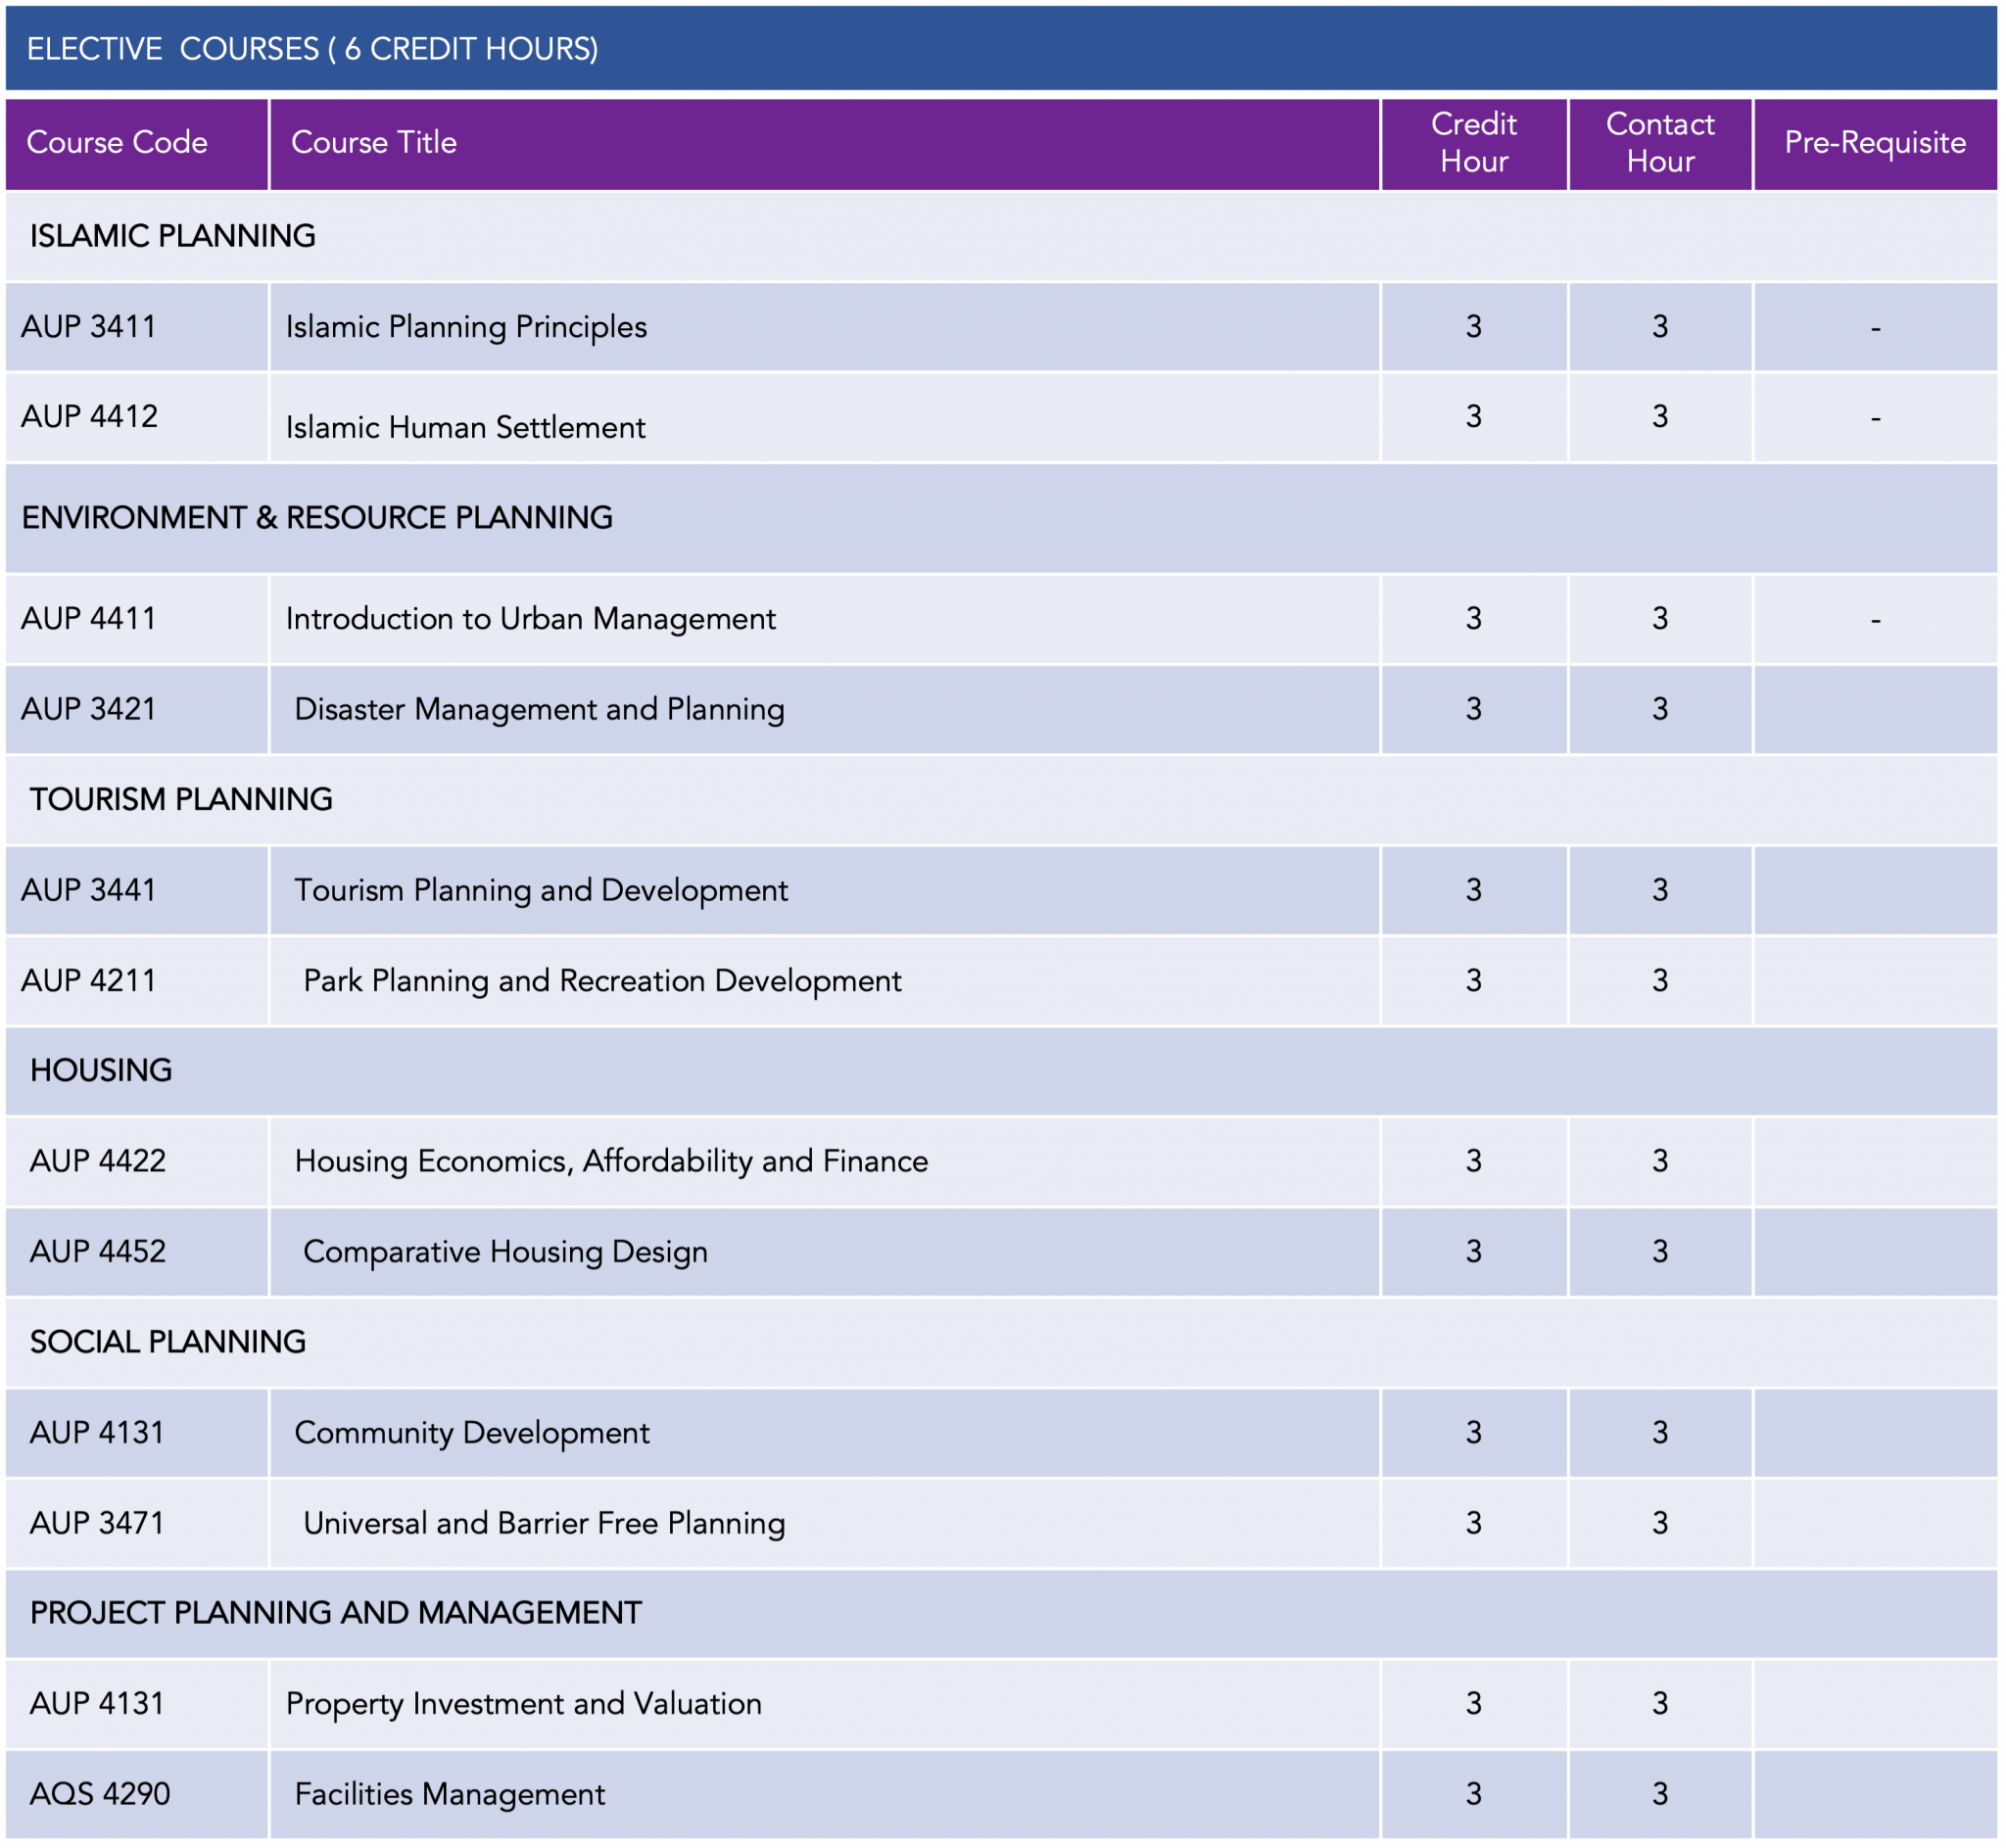Select course code 'AUP 4412'

(x=89, y=417)
